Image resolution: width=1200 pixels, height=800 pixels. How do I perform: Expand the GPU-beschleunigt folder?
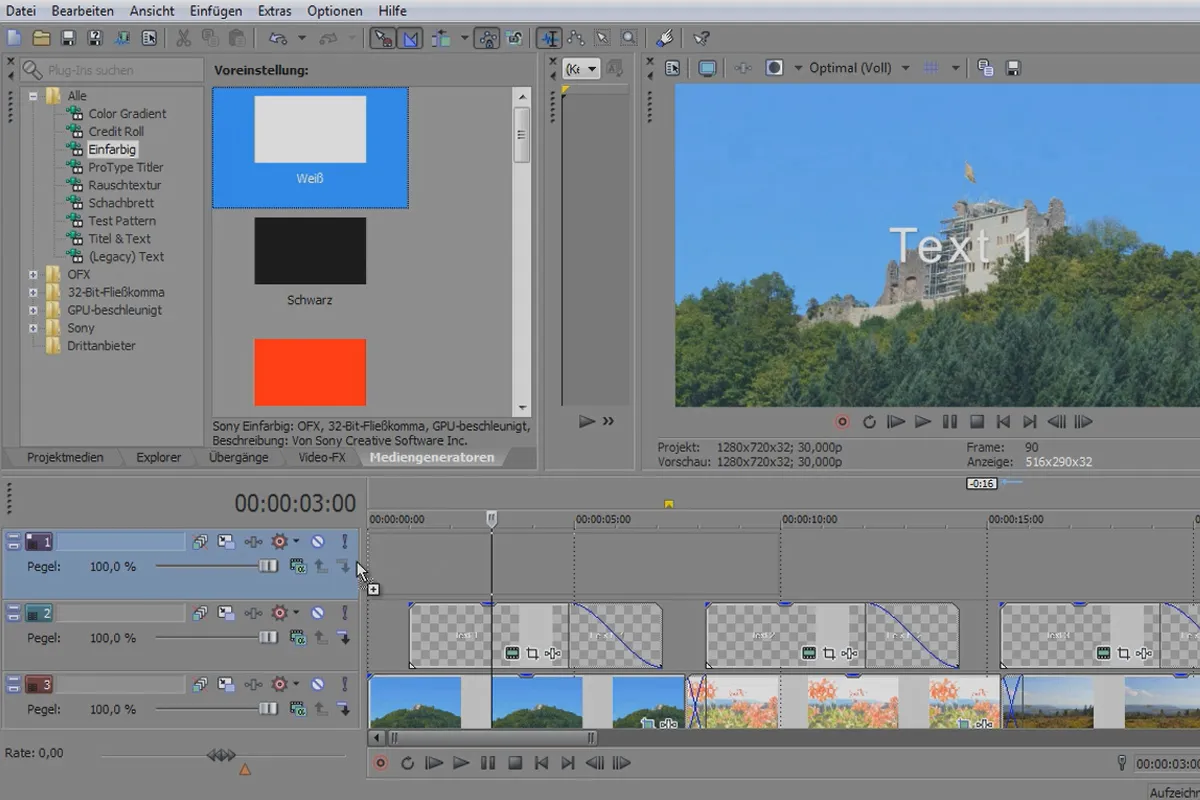[x=33, y=310]
